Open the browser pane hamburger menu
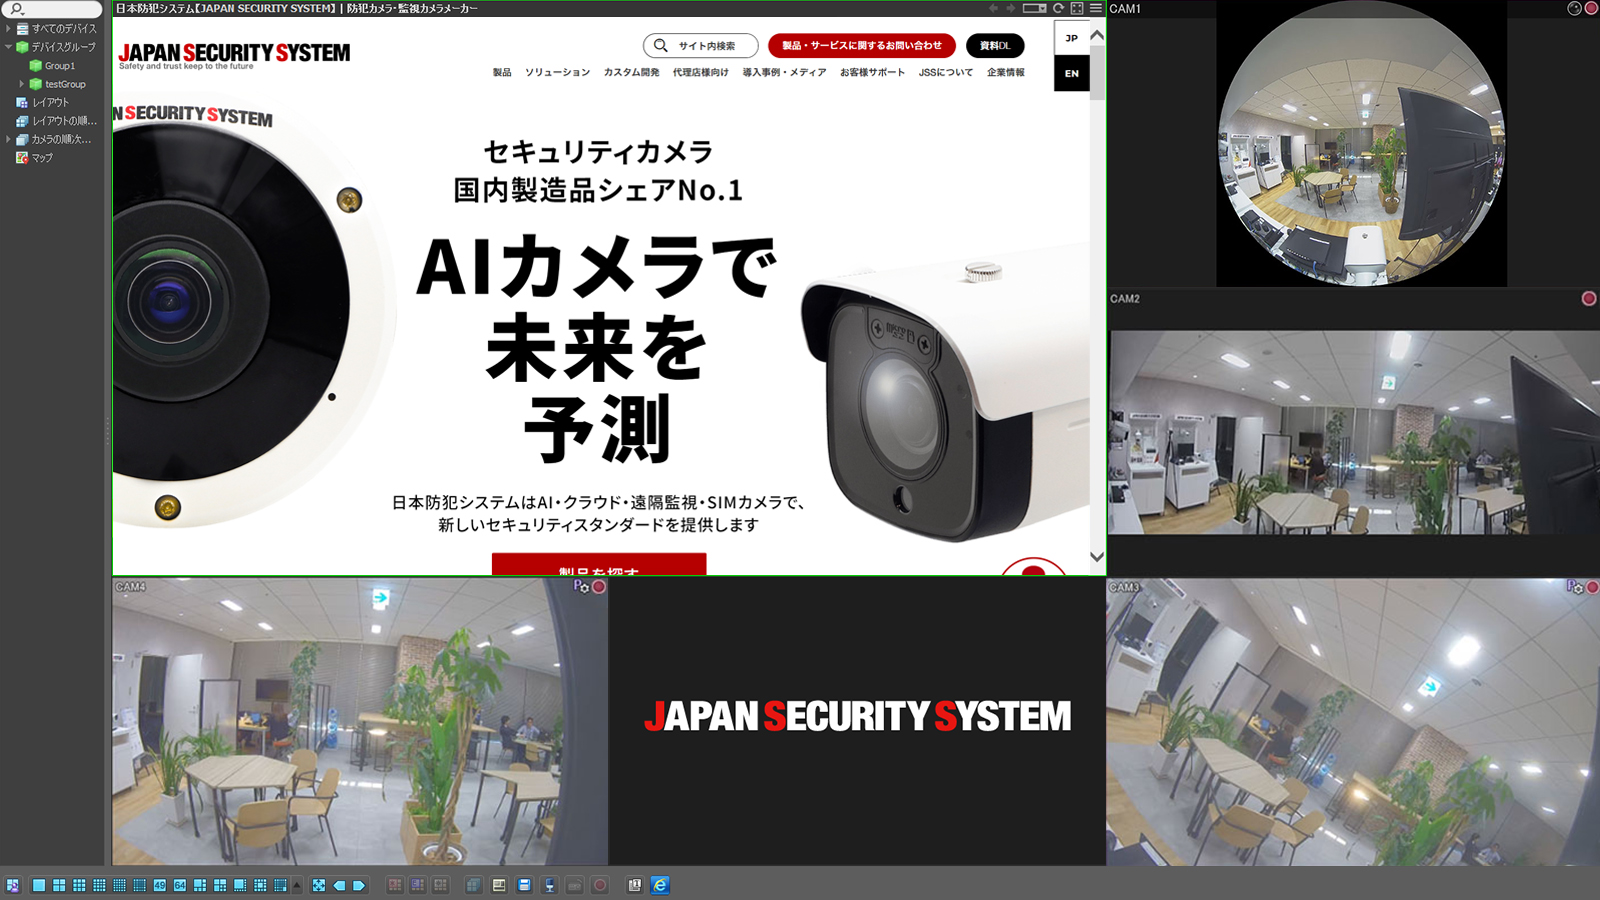 (1096, 8)
